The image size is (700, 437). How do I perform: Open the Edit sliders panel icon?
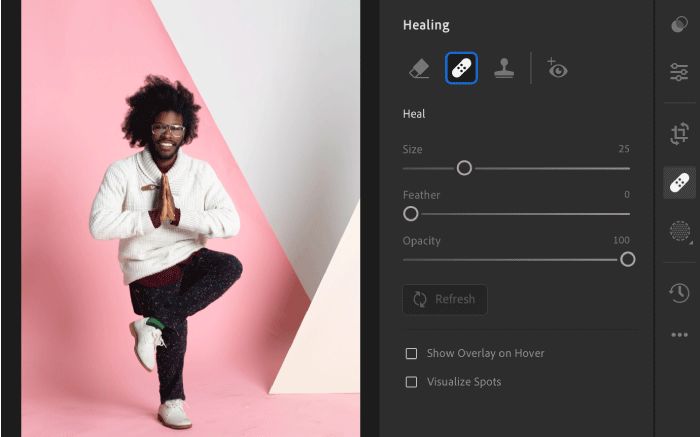tap(679, 72)
